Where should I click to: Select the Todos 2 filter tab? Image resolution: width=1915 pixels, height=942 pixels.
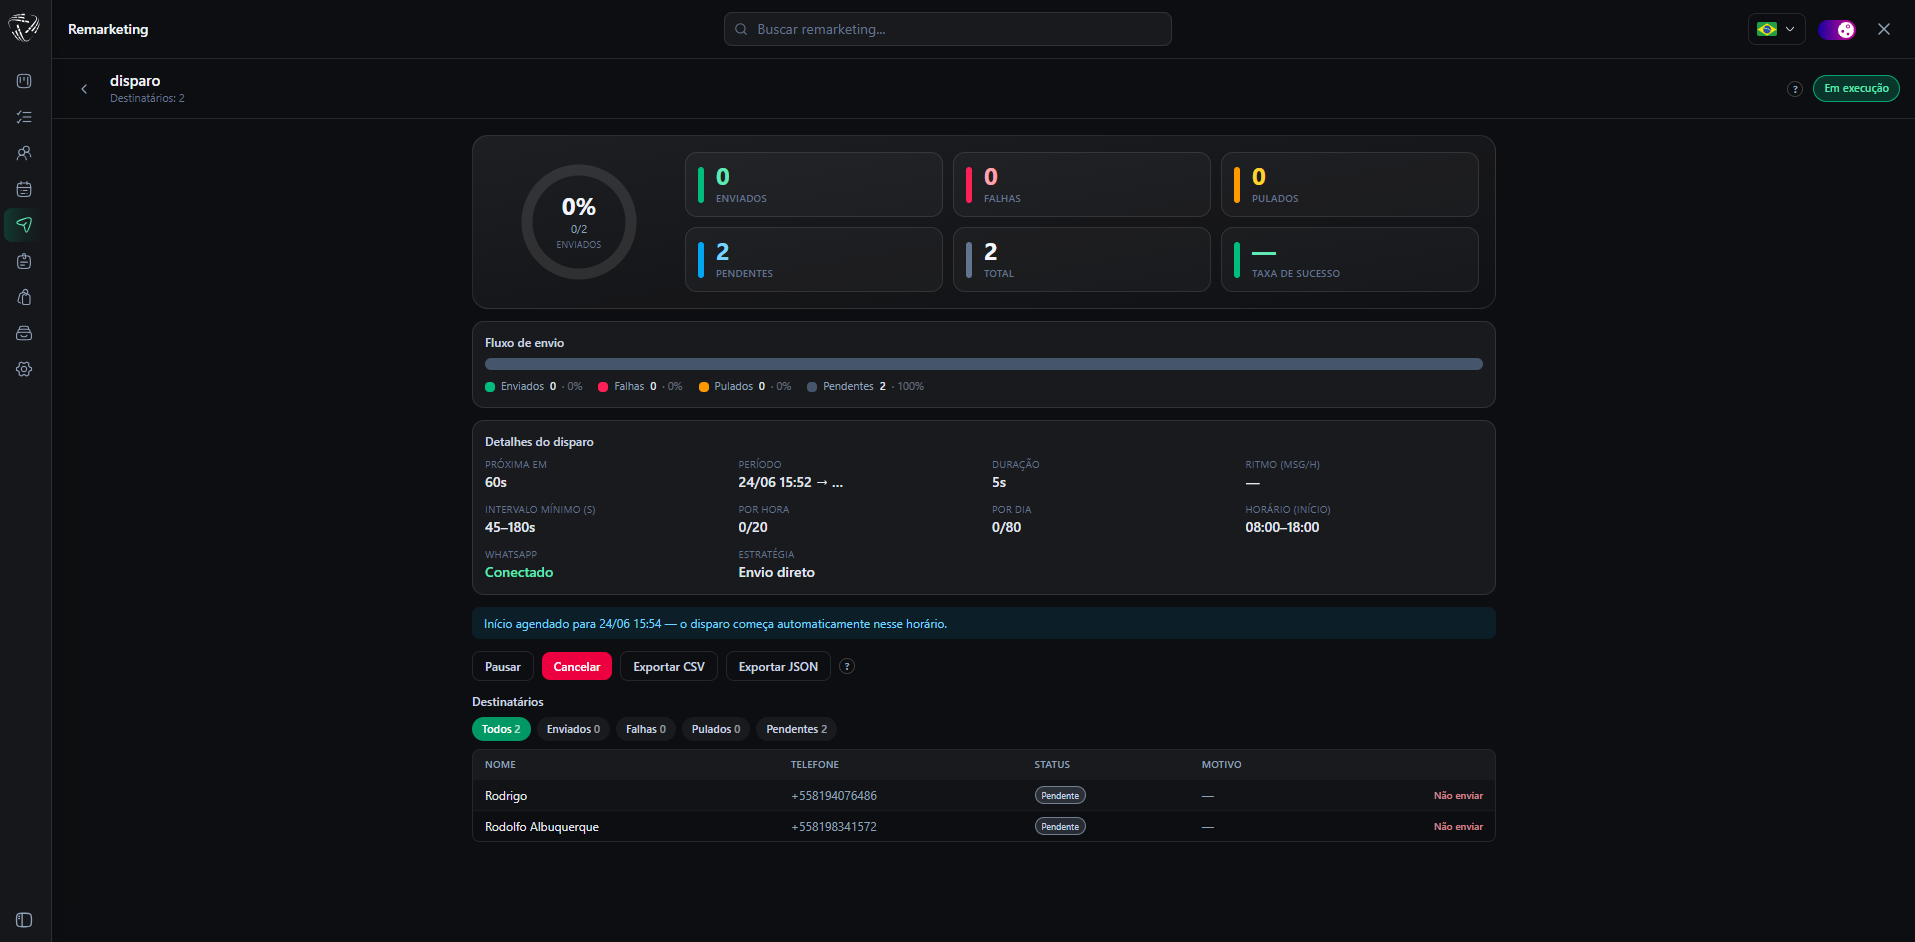[501, 729]
